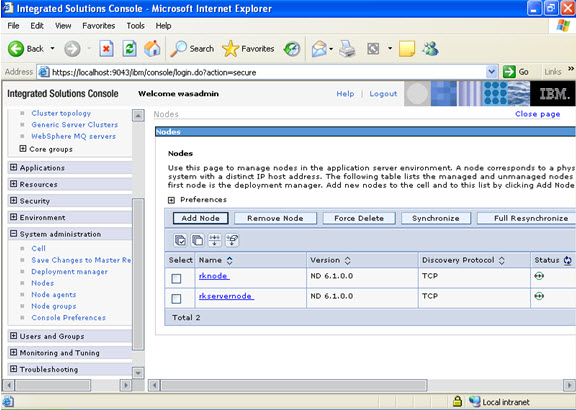Click the clear filter icon
The height and width of the screenshot is (410, 576).
232,240
